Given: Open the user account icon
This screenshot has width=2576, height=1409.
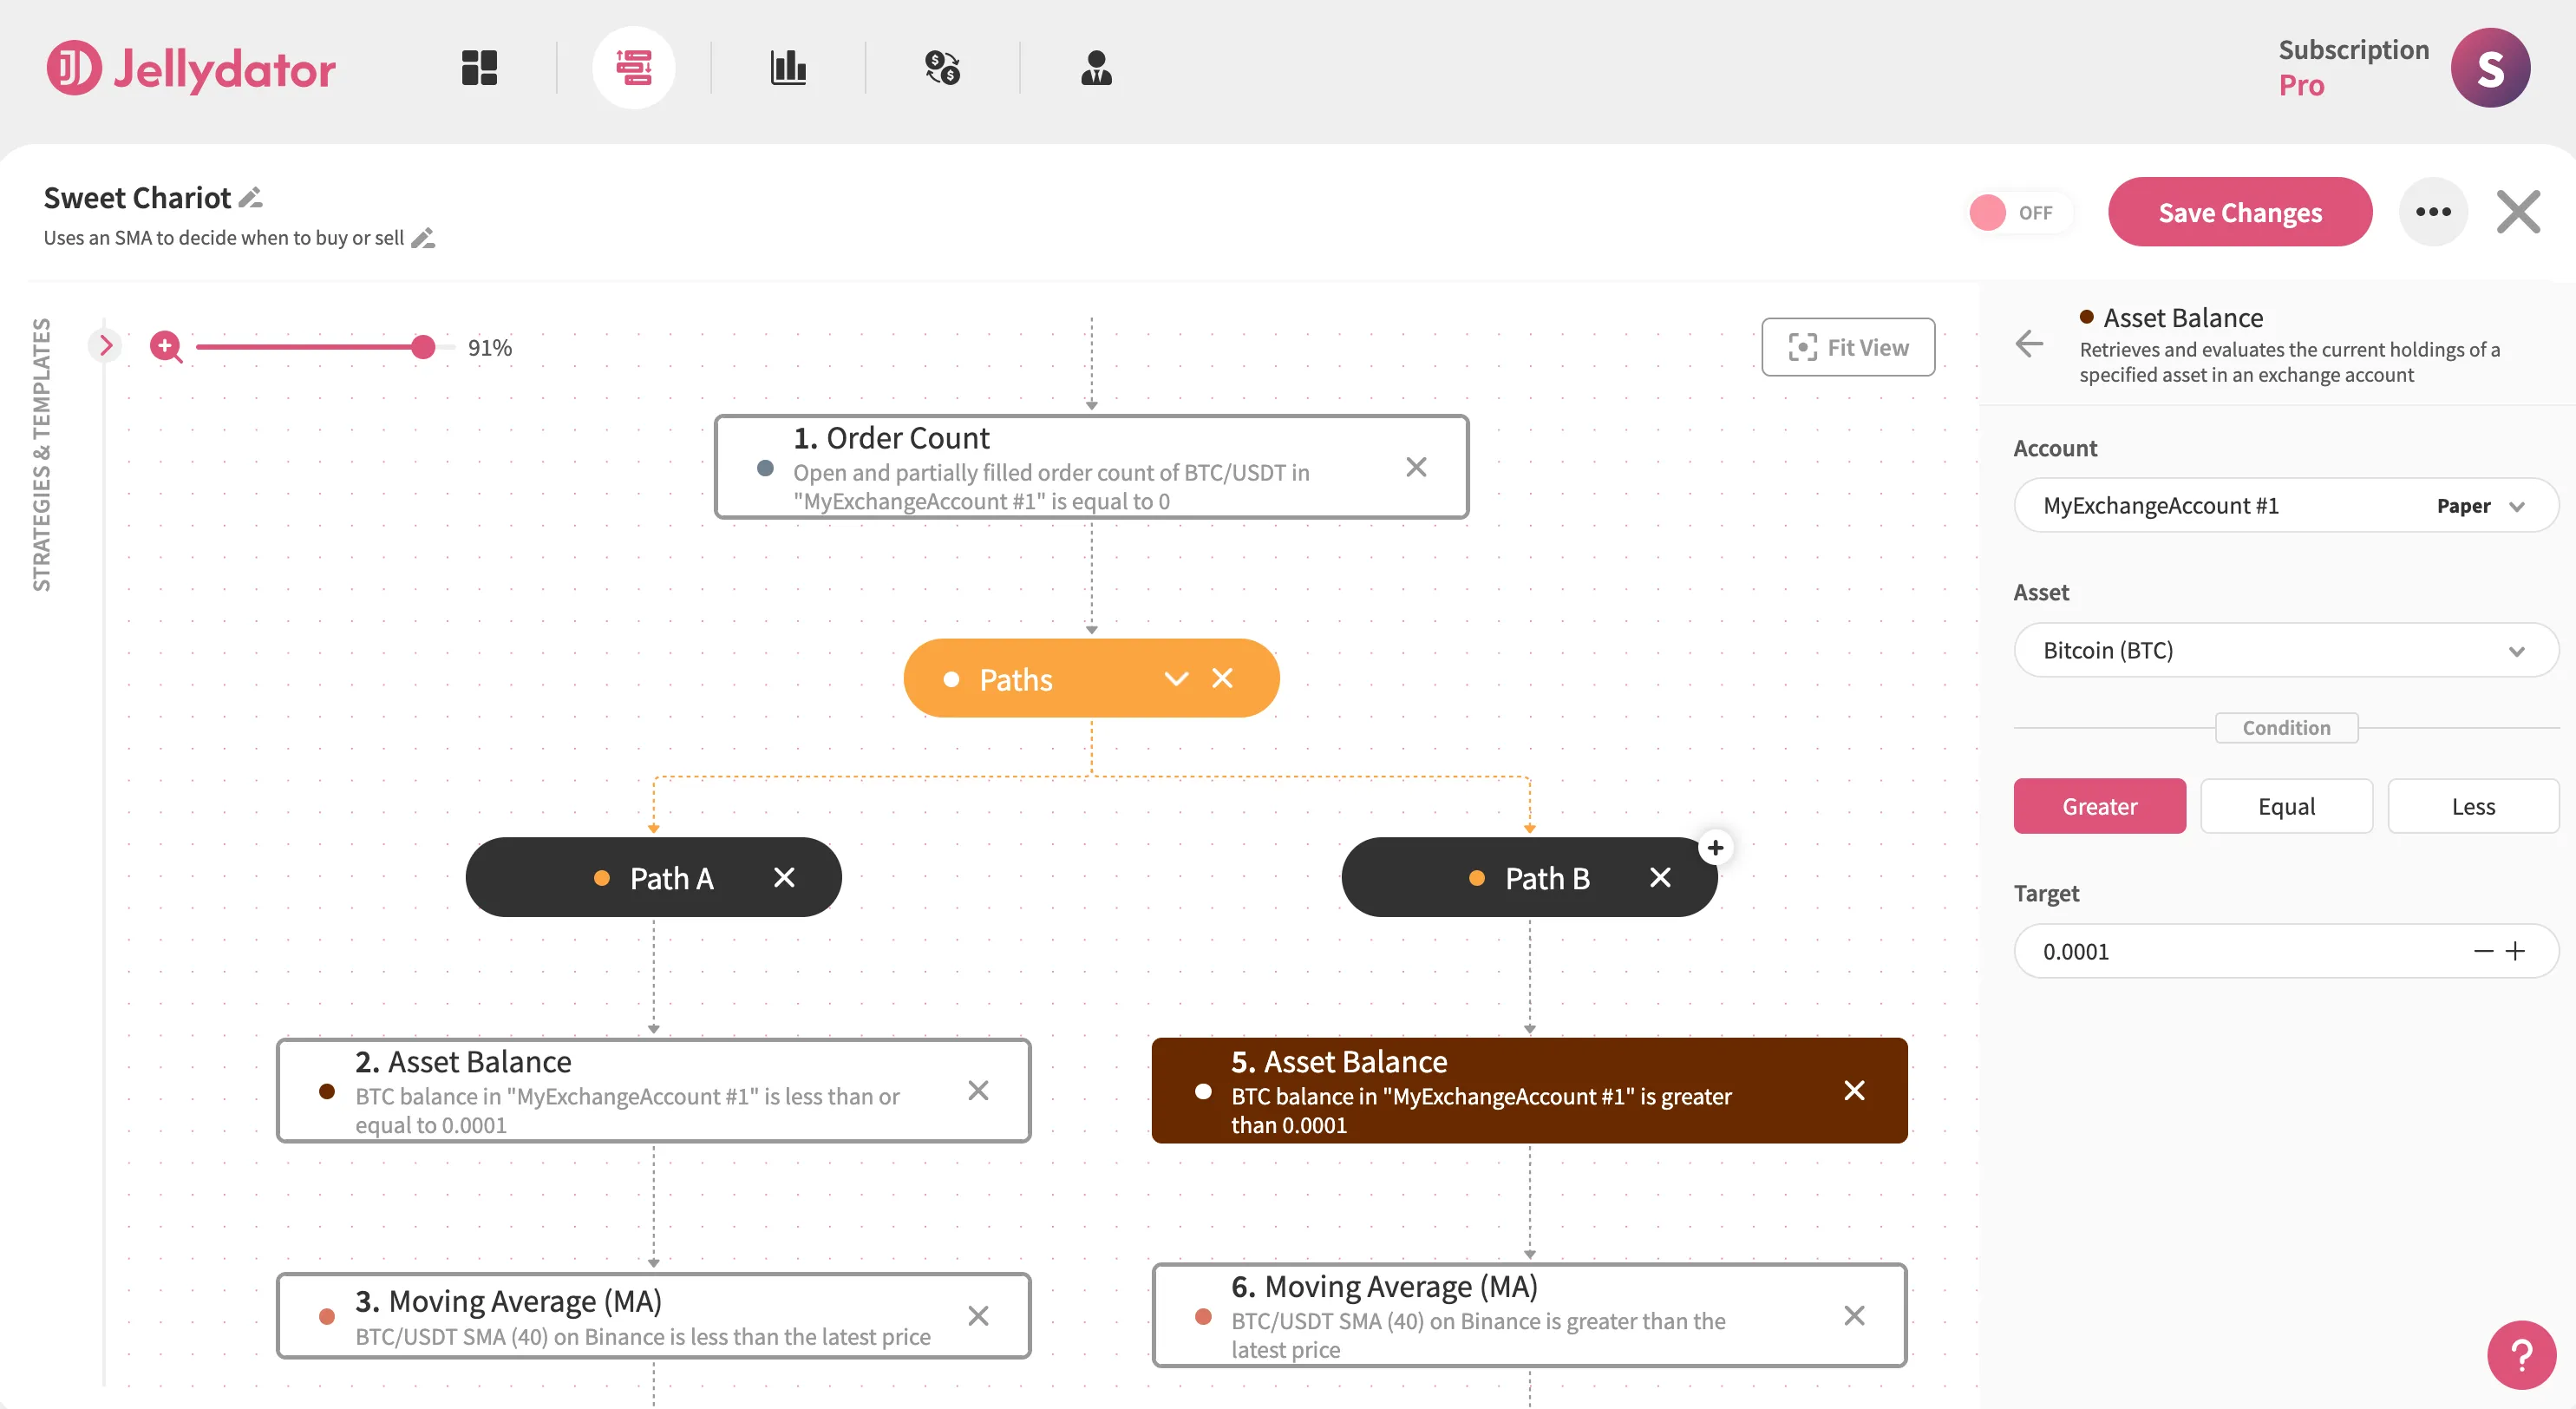Looking at the screenshot, I should tap(1097, 67).
